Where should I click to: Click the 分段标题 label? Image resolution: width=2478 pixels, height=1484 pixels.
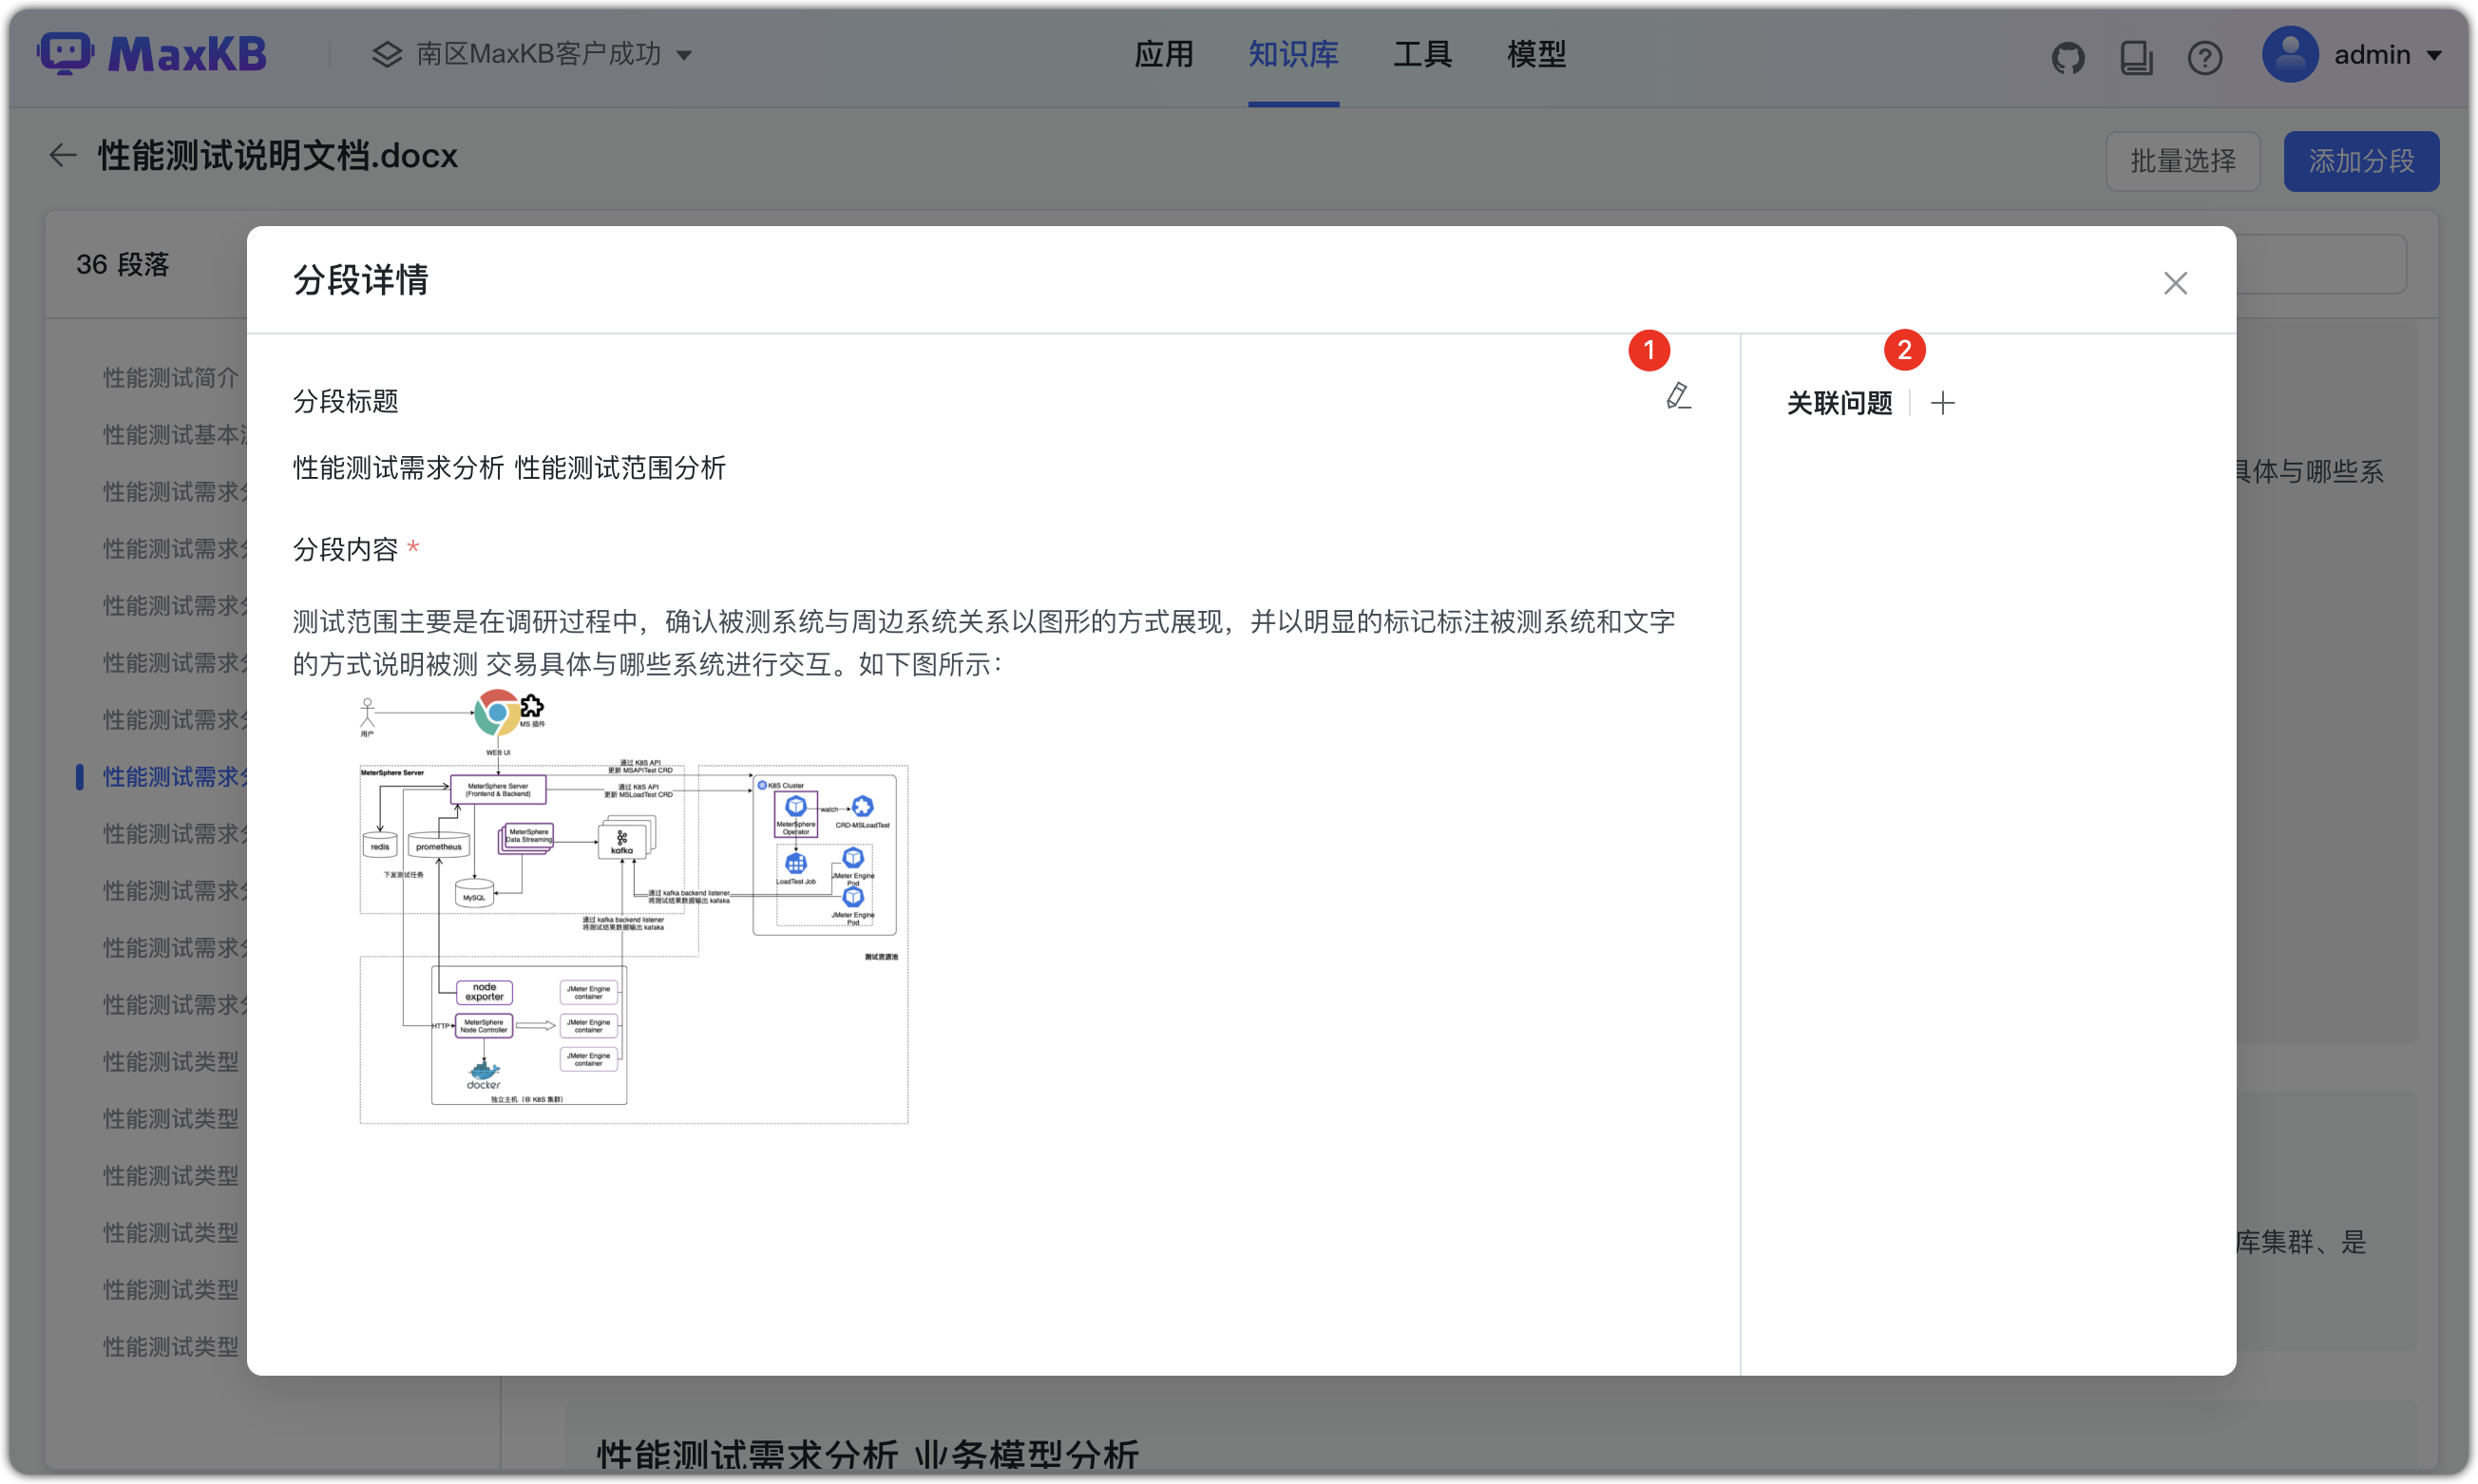click(345, 402)
